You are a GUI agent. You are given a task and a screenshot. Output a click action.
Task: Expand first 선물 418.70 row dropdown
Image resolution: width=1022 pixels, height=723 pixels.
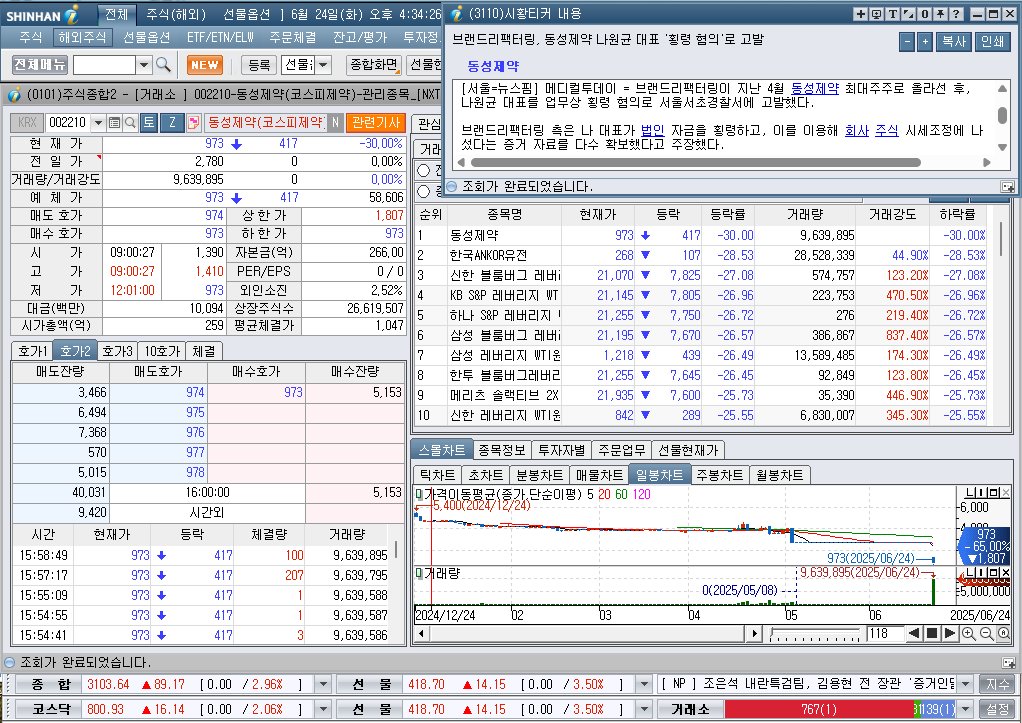click(x=644, y=685)
